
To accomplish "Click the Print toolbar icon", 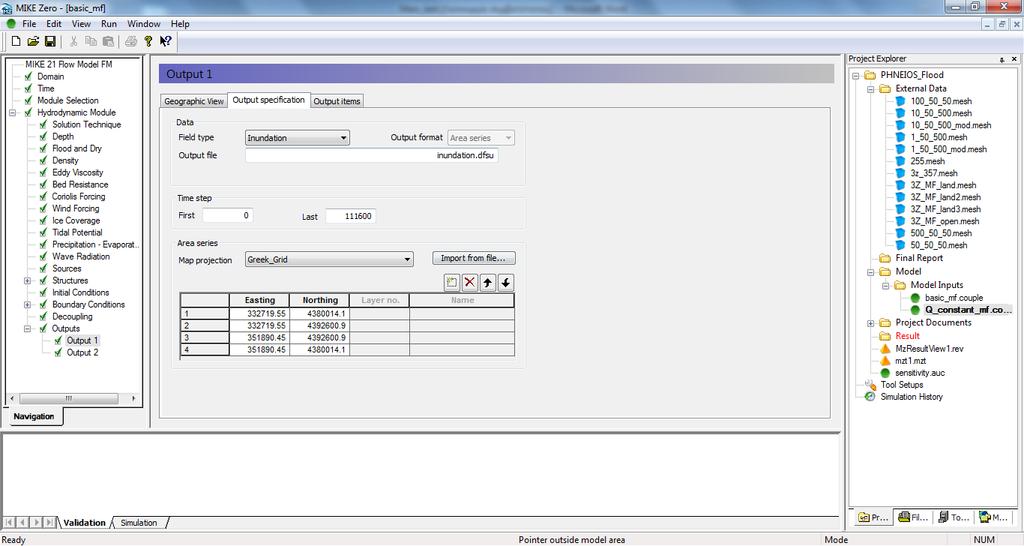I will click(131, 41).
